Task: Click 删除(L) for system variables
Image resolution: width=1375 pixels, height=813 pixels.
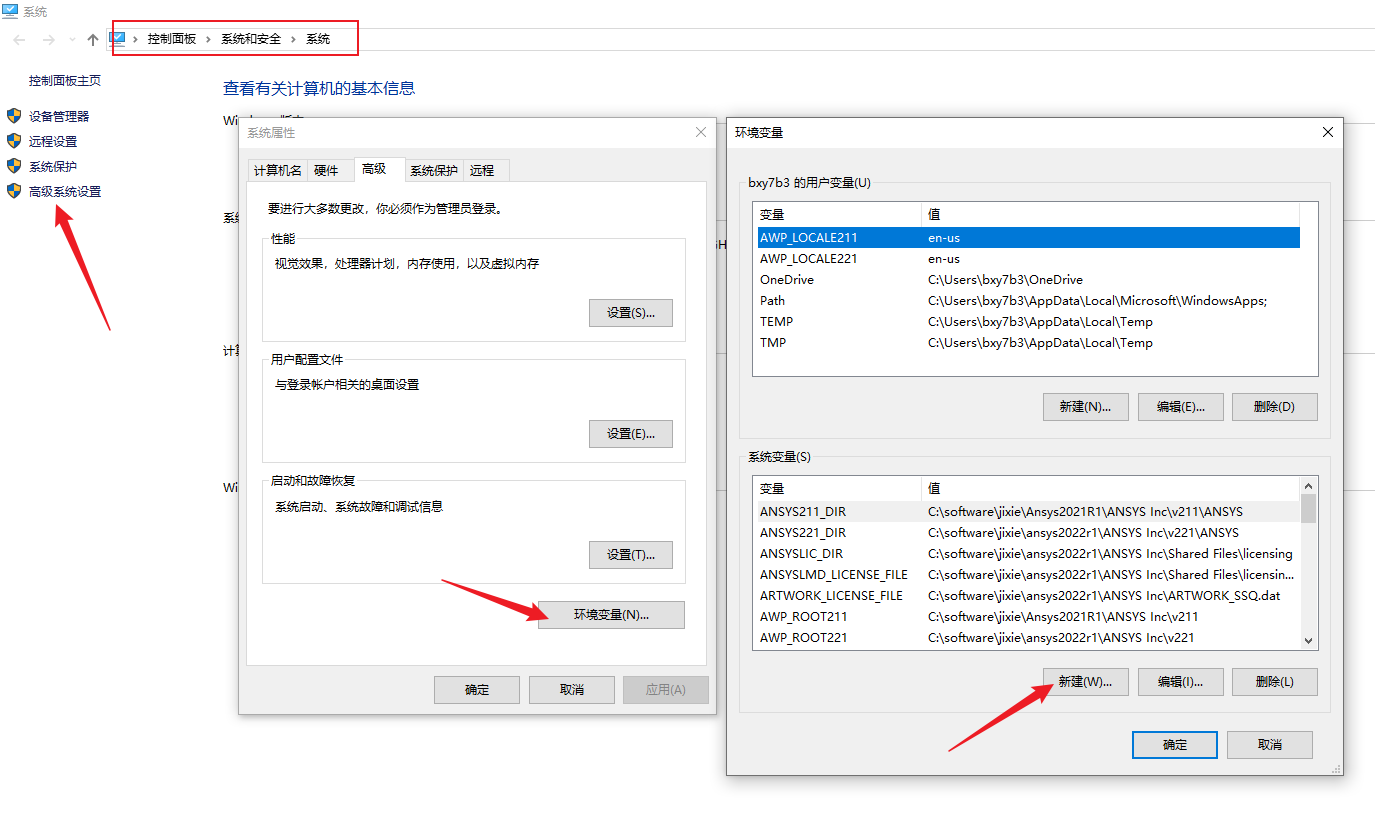Action: point(1275,682)
